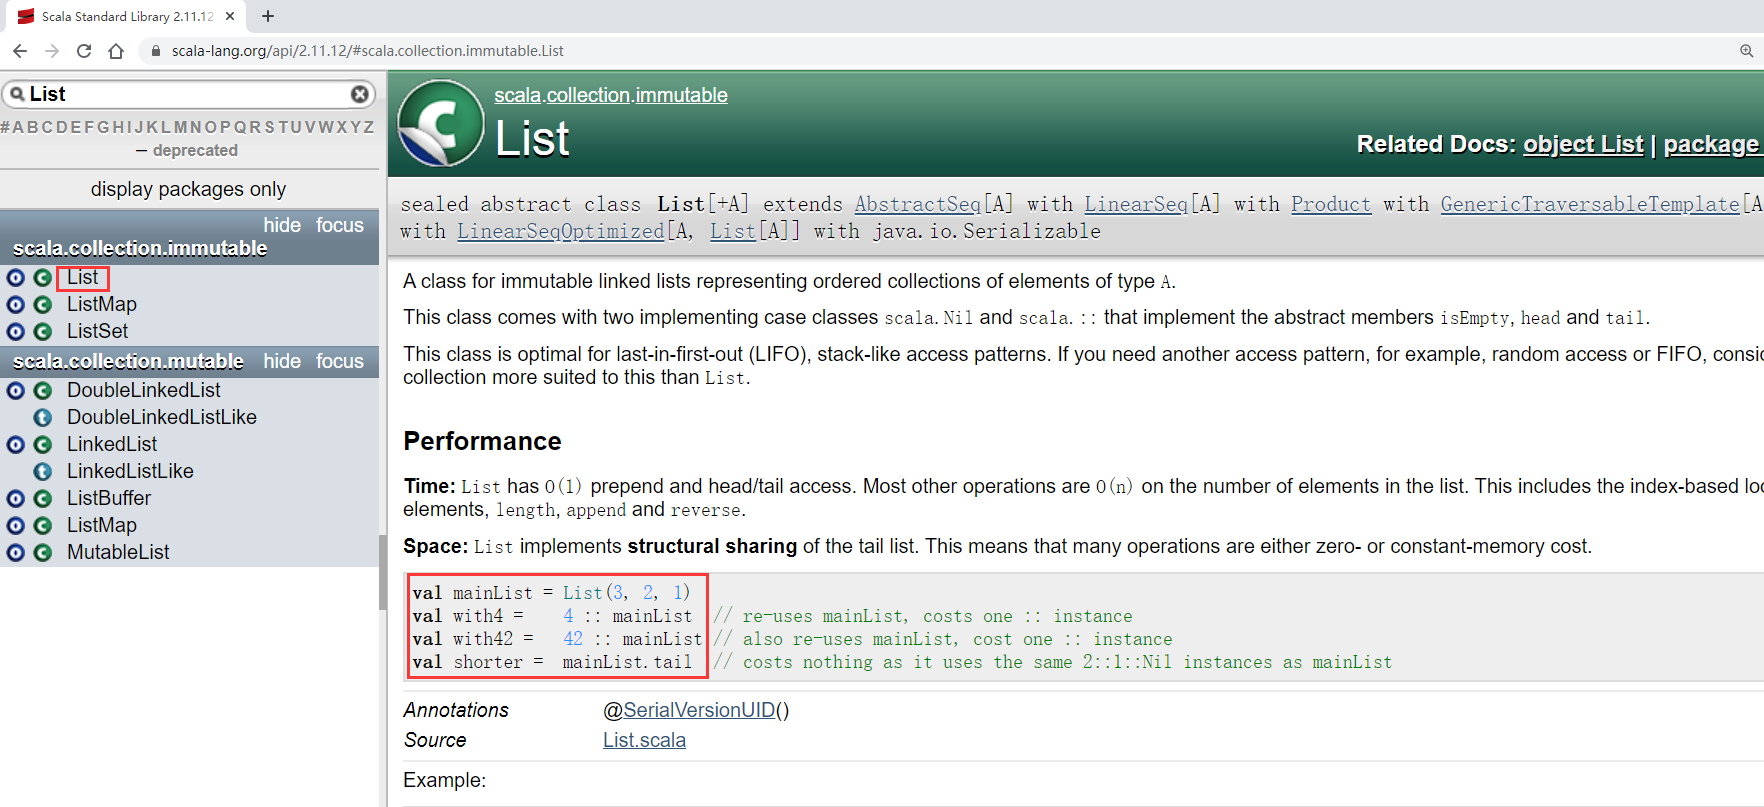Hide the scala.collection.immutable package
This screenshot has width=1764, height=807.
tap(282, 225)
